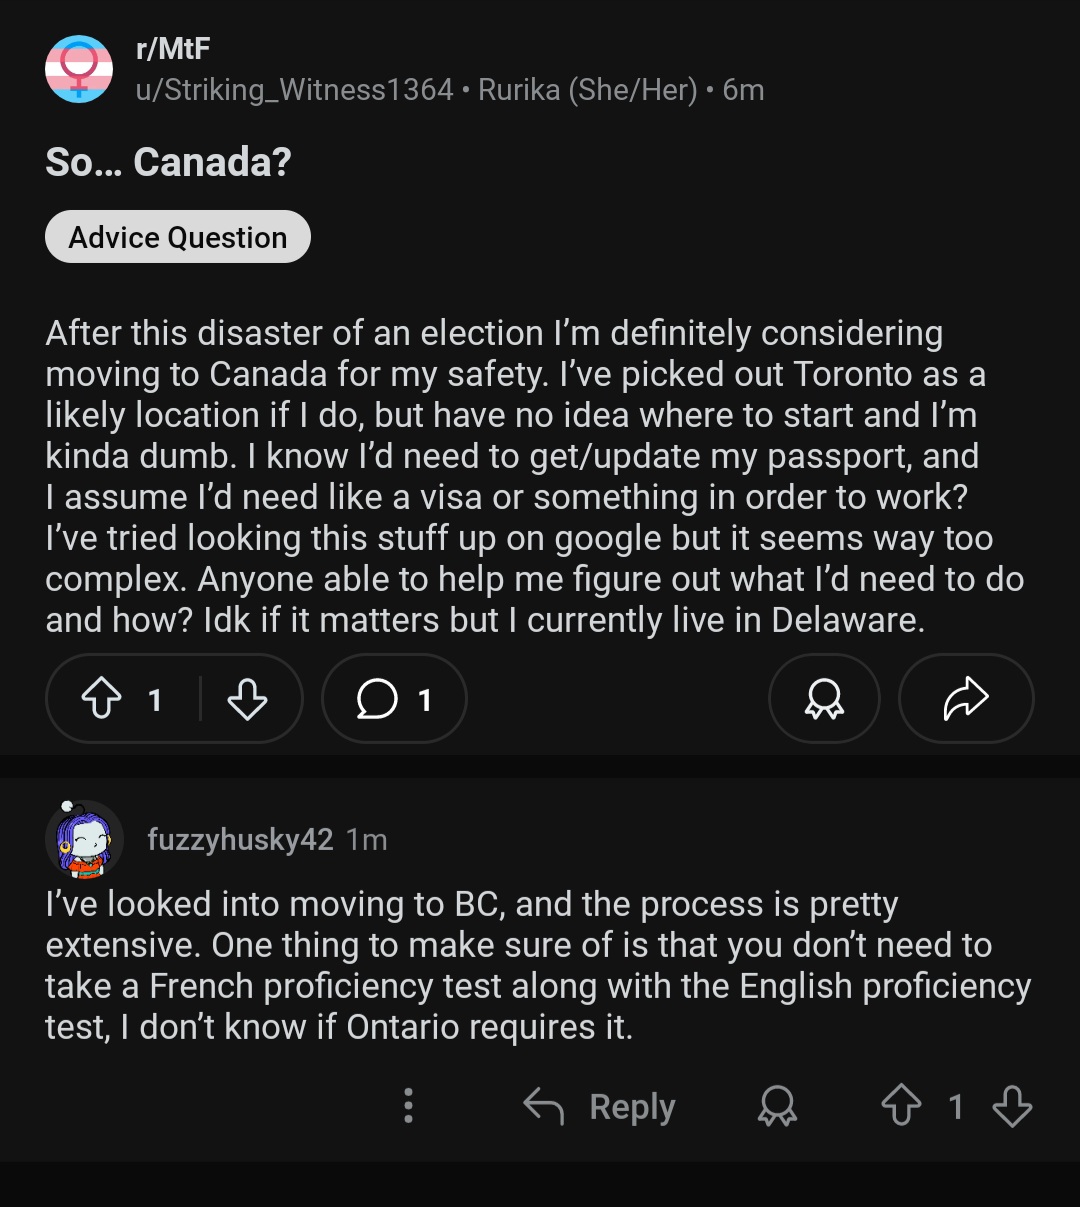The height and width of the screenshot is (1207, 1080).
Task: Open the fuzzyhusky42 username profile
Action: coord(240,840)
